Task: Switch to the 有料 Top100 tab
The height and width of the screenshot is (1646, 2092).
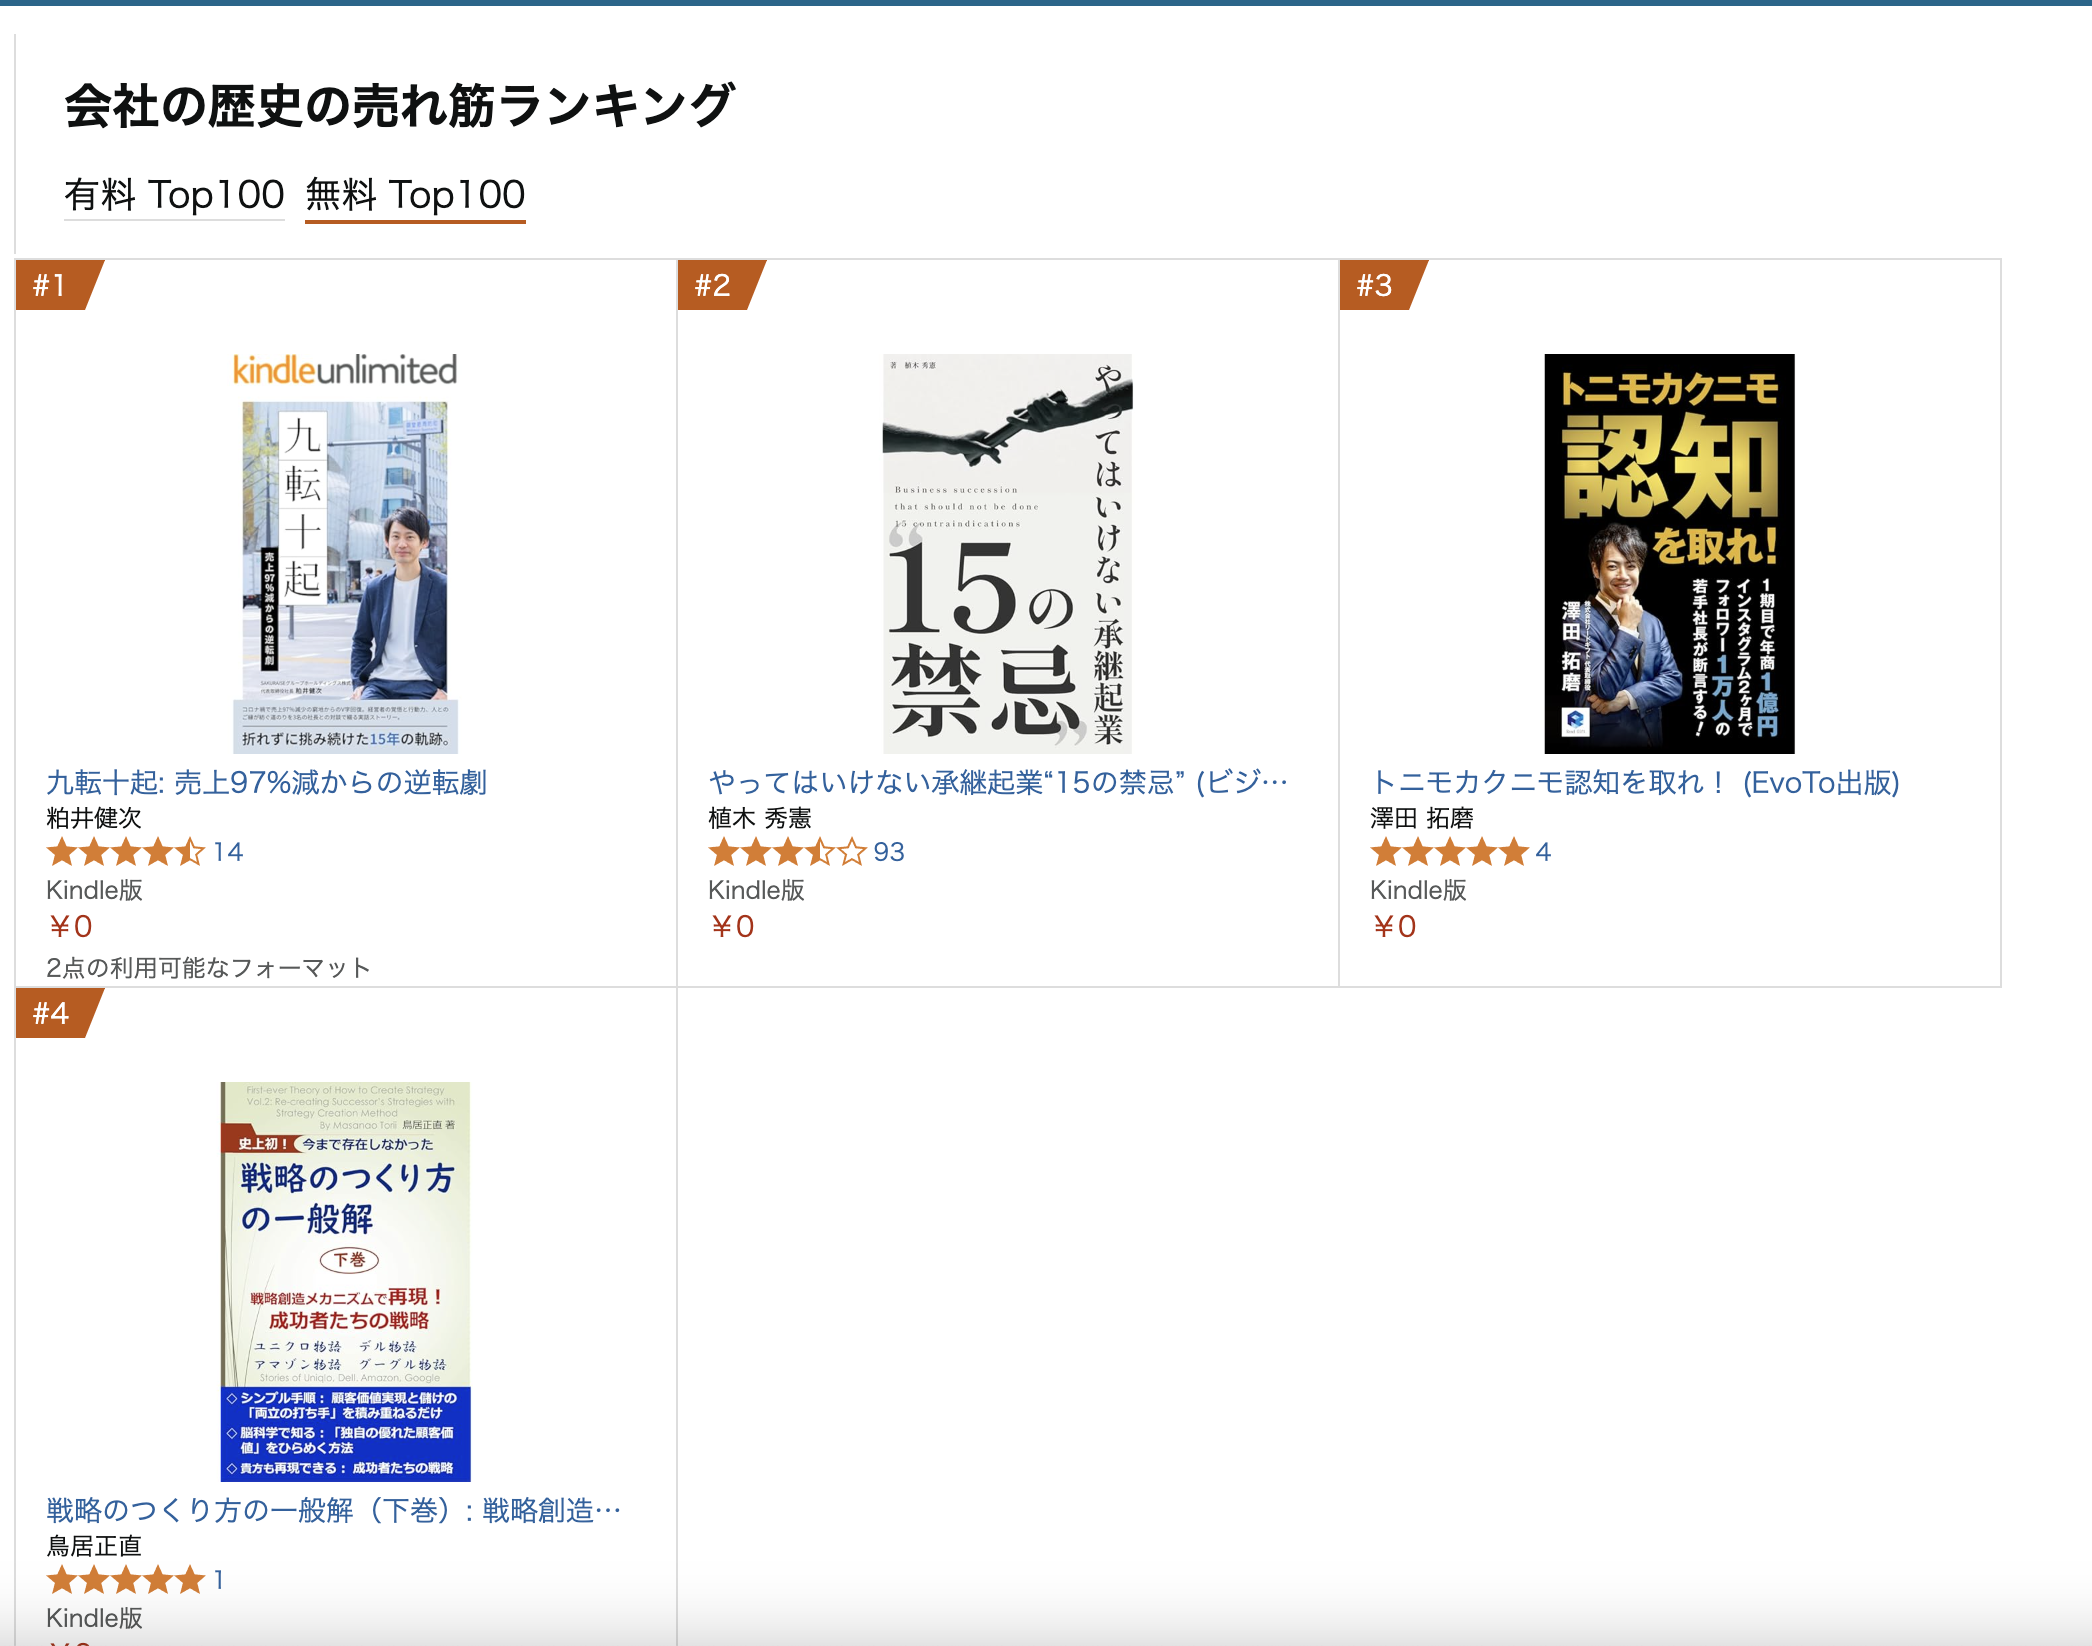Action: 174,194
